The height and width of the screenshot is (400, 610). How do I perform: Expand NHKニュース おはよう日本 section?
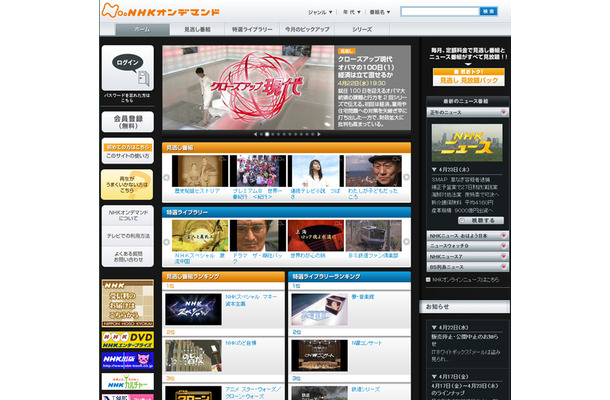(468, 236)
